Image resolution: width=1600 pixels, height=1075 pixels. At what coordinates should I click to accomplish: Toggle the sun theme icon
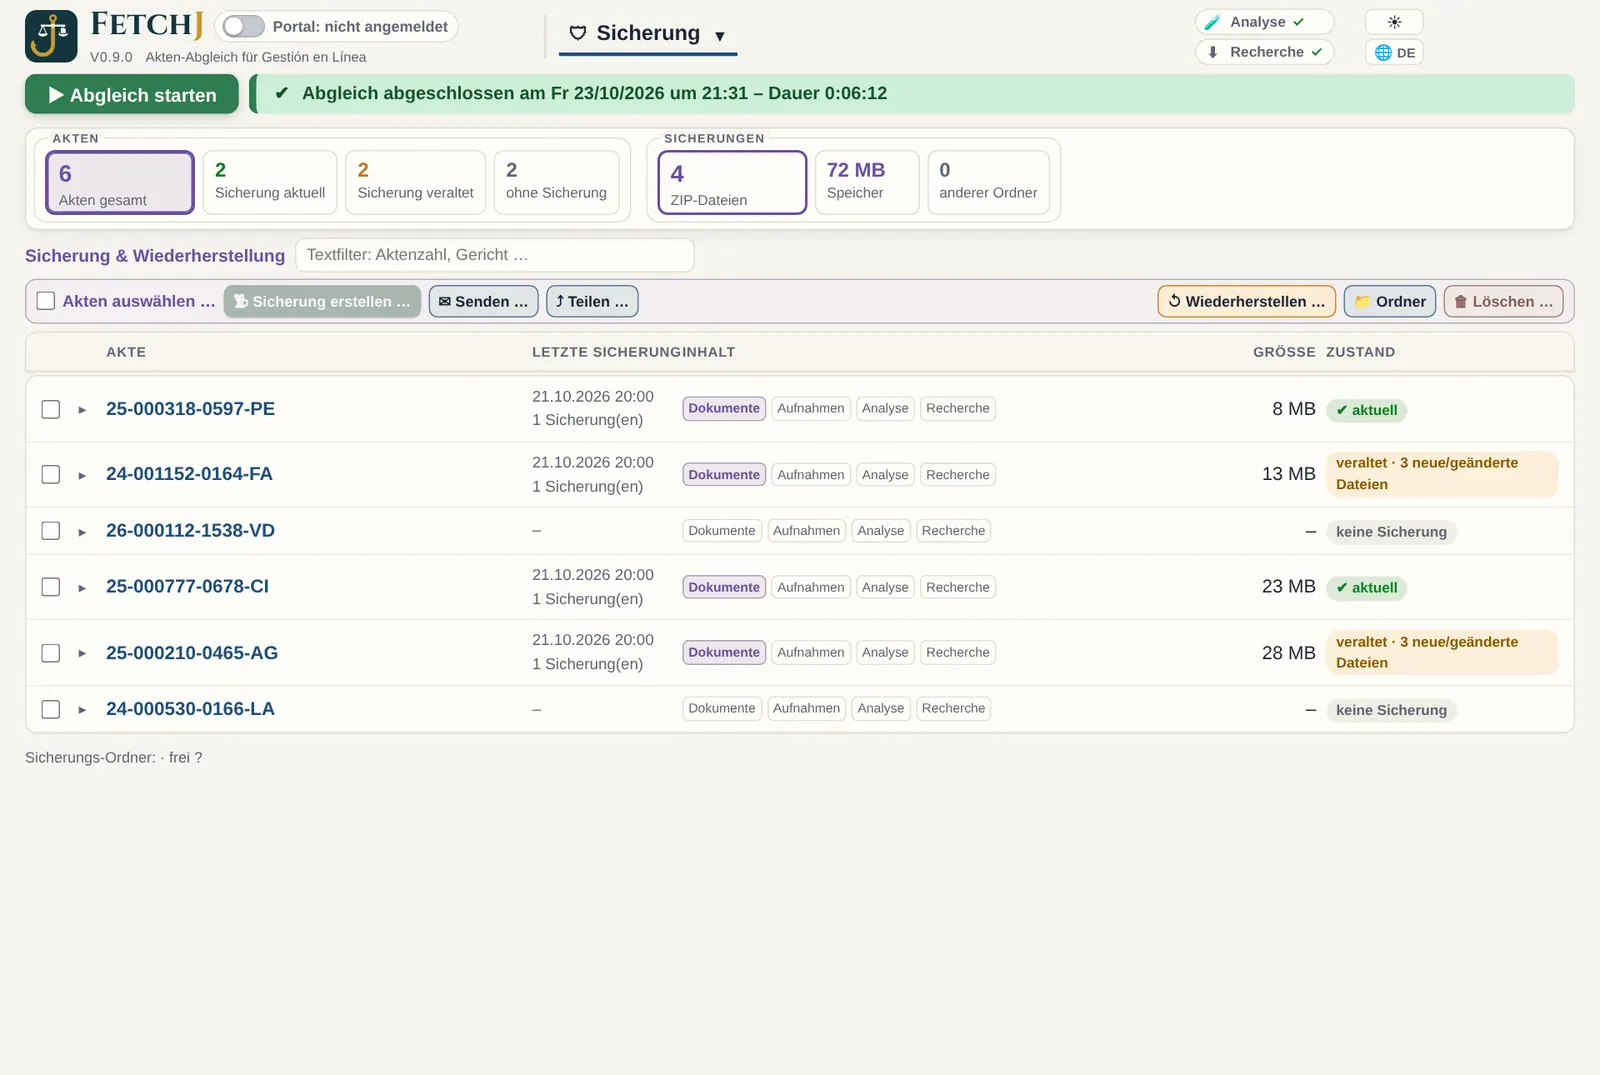tap(1394, 22)
